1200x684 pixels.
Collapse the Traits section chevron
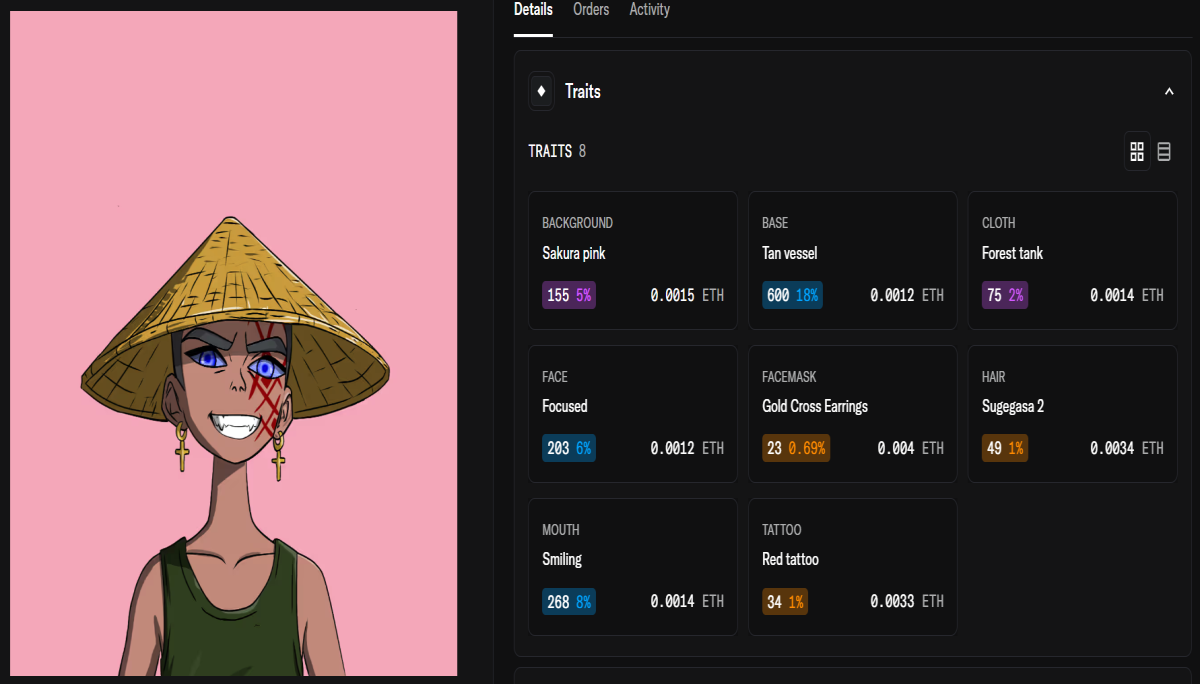[x=1169, y=91]
